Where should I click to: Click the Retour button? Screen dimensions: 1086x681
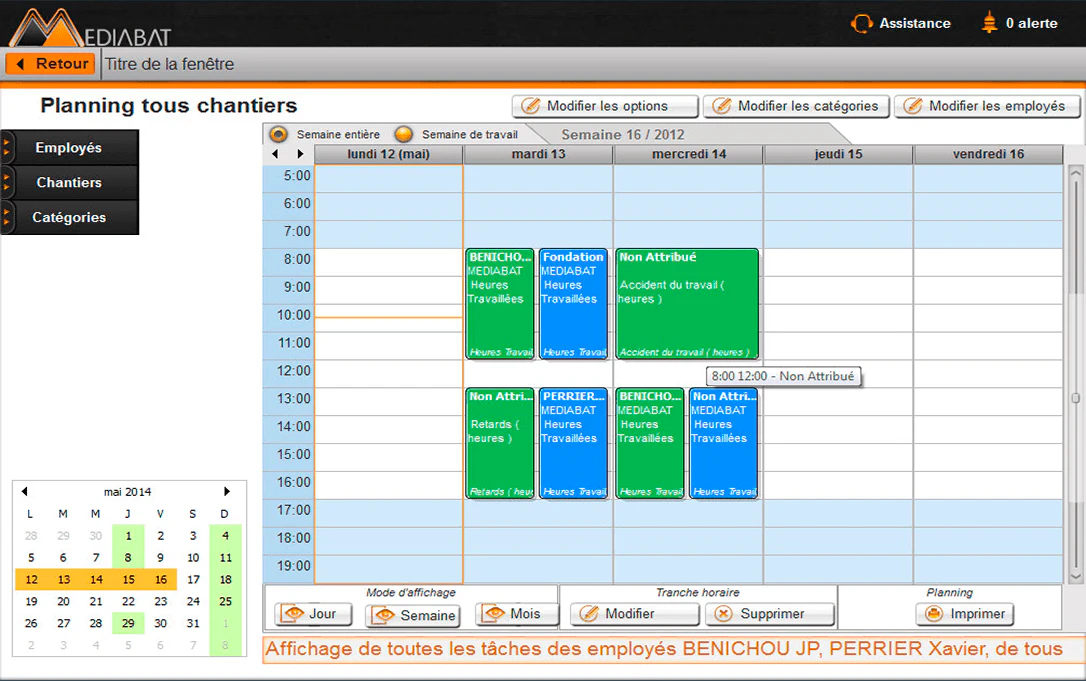point(51,64)
